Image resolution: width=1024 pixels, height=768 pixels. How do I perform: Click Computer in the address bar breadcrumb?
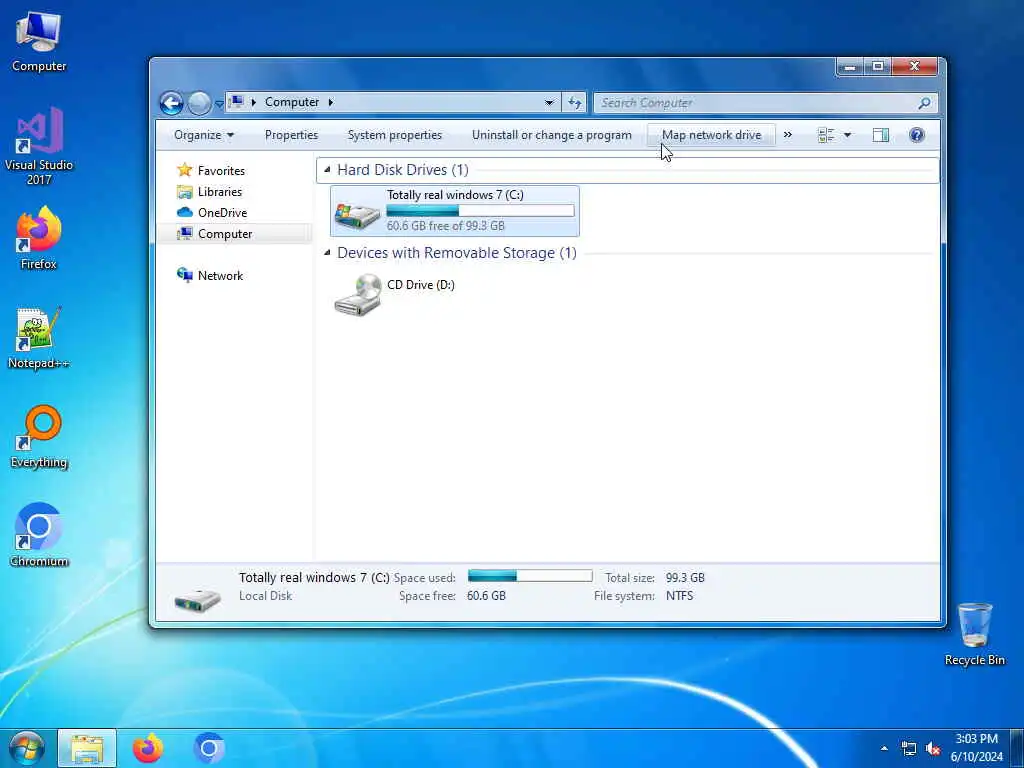tap(291, 102)
